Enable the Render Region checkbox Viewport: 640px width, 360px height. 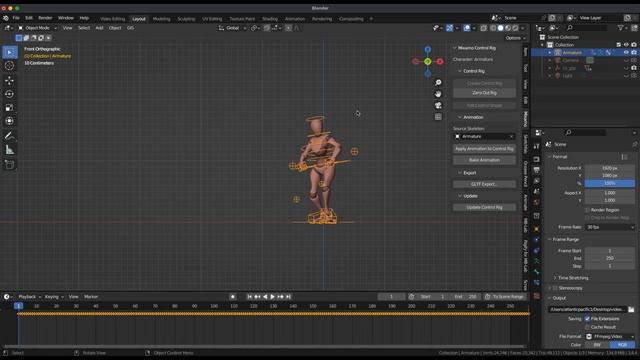pos(587,210)
